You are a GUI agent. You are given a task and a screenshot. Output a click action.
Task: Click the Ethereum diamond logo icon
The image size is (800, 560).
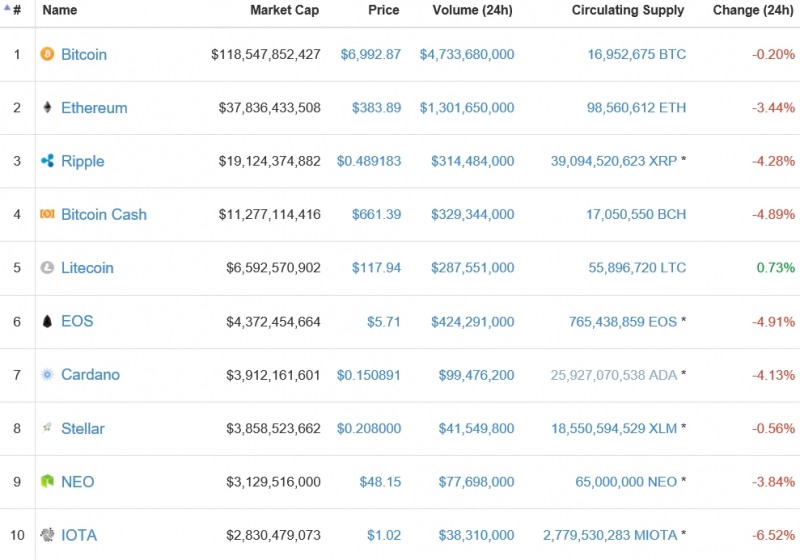[x=47, y=108]
